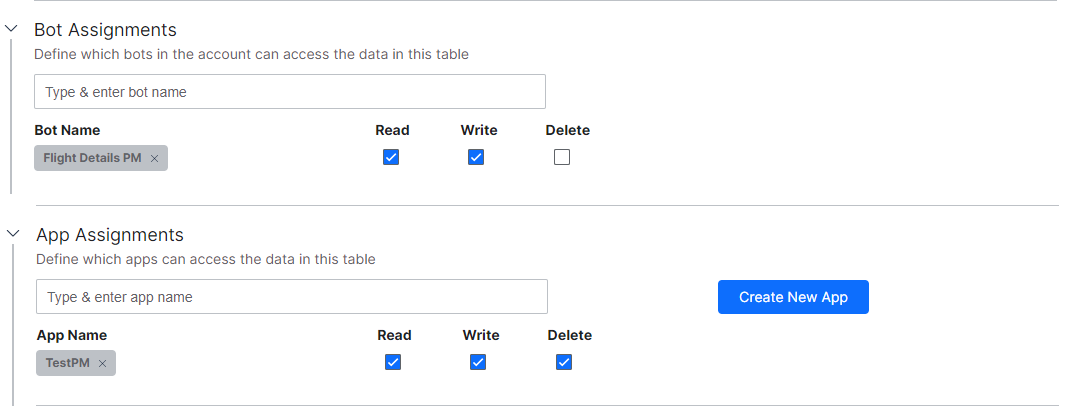This screenshot has width=1068, height=420.
Task: Select the Flight Details PM bot chip label
Action: (92, 158)
